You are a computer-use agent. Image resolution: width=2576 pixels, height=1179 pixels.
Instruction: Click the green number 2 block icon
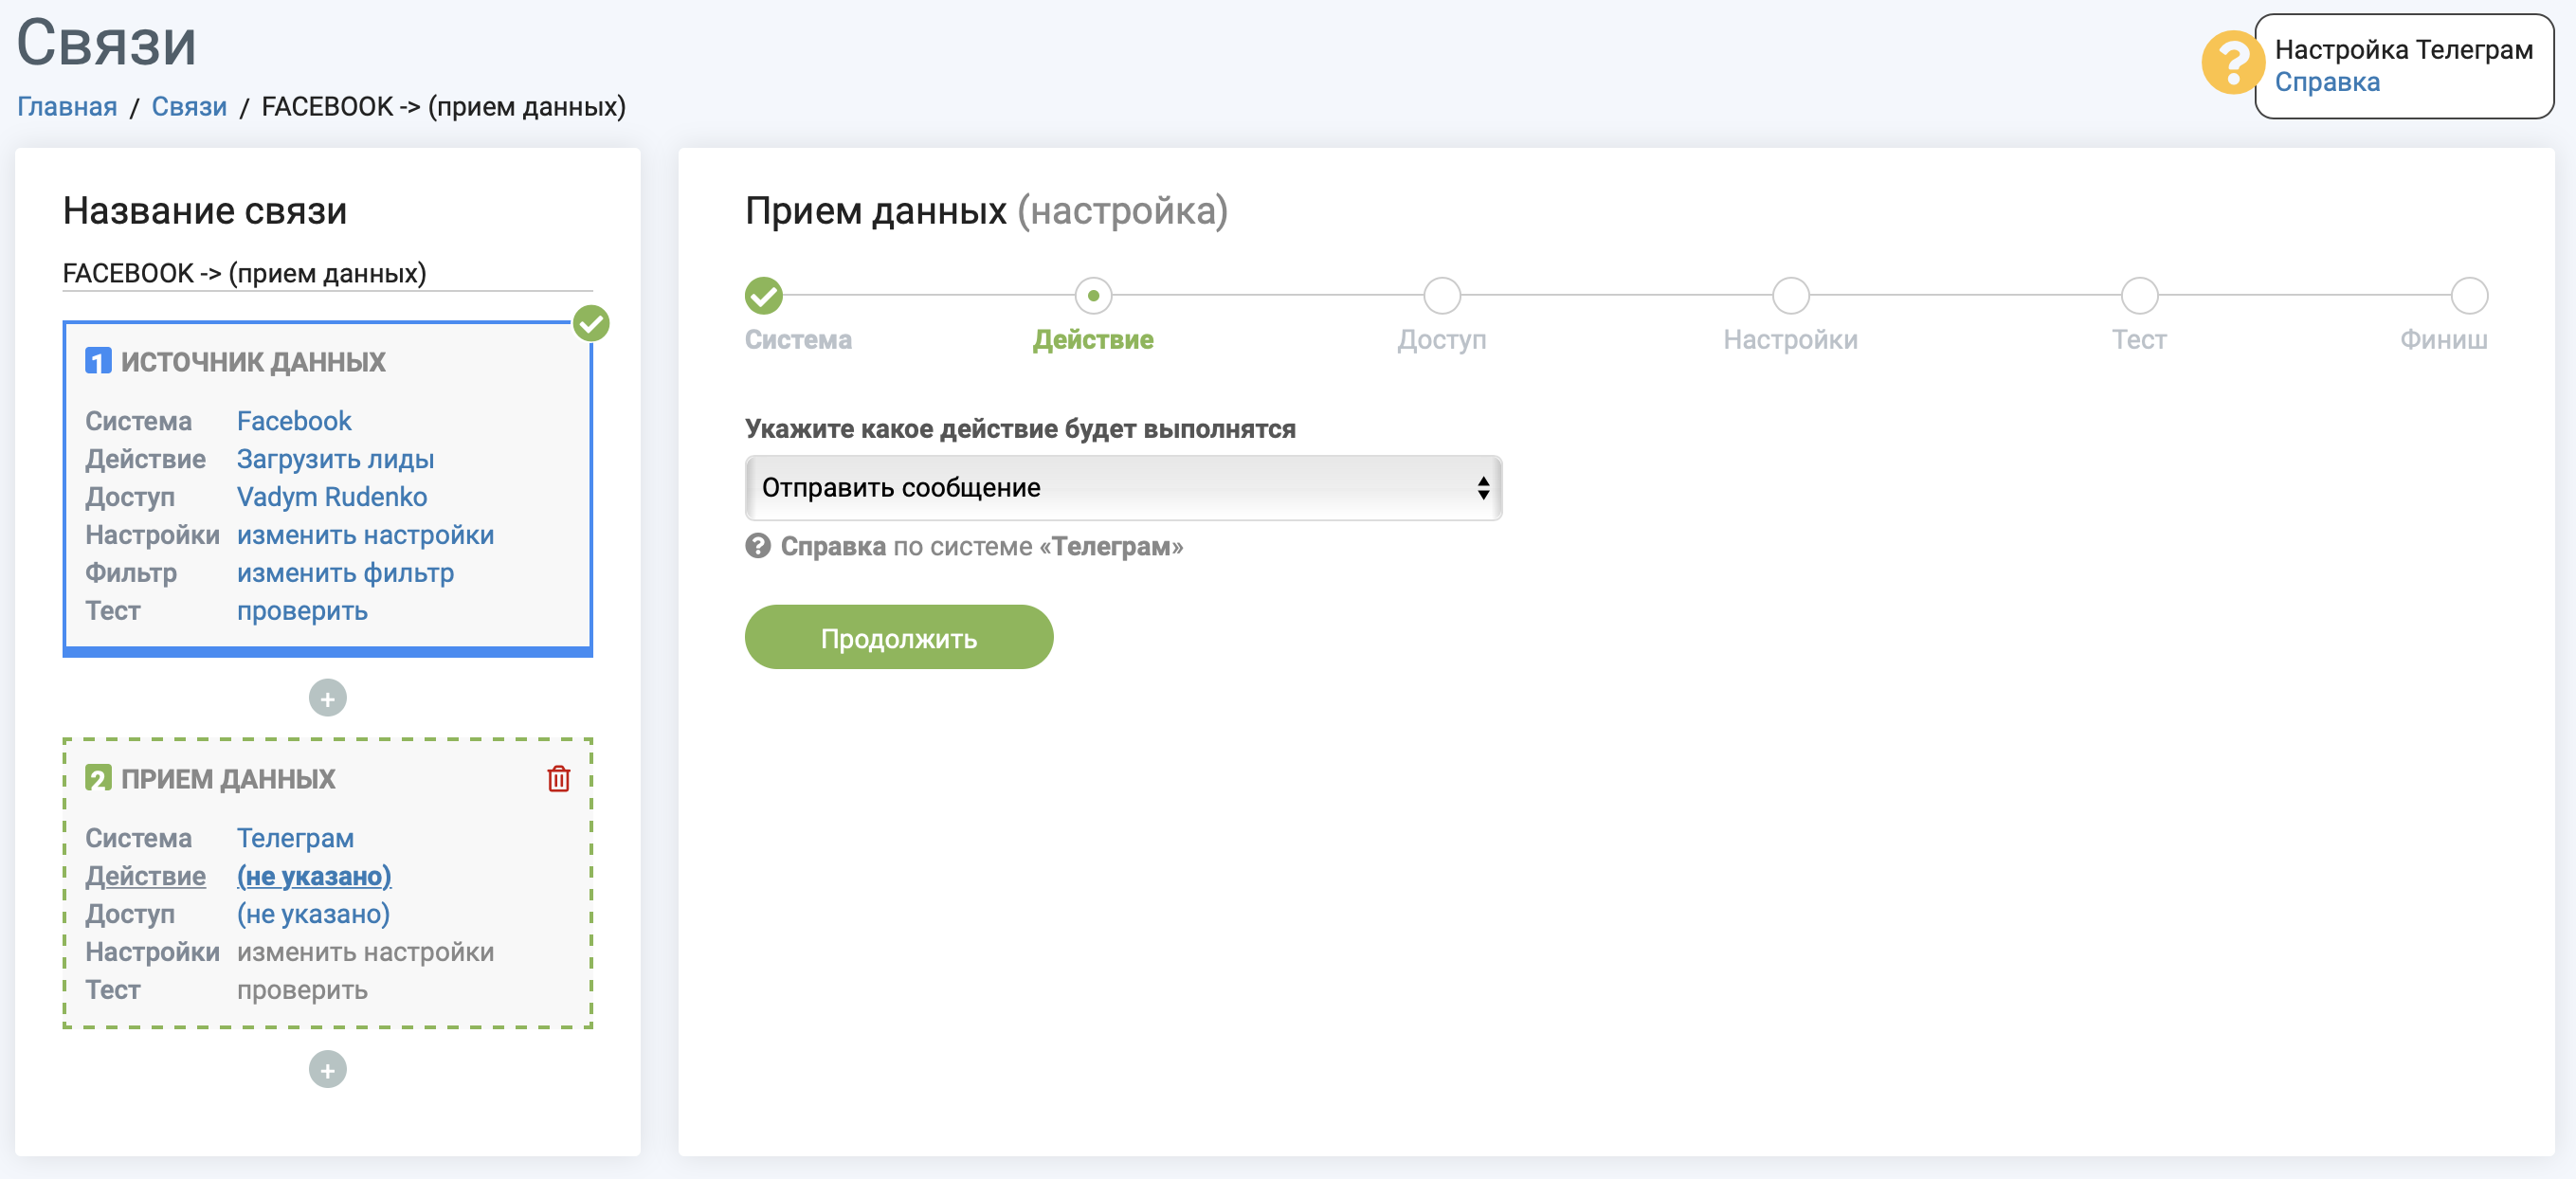(x=98, y=778)
